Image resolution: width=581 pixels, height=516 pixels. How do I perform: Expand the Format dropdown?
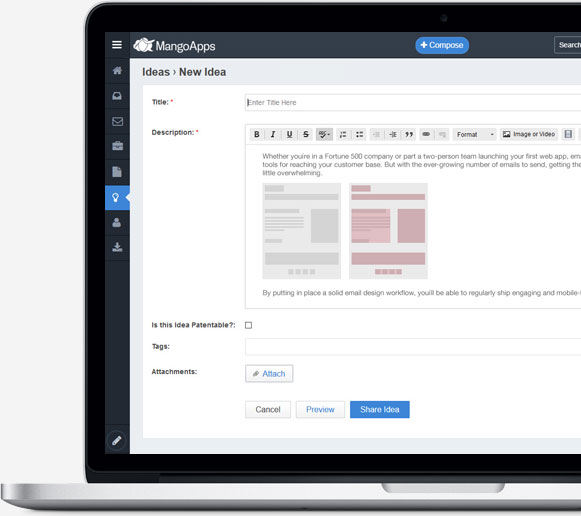click(x=475, y=134)
